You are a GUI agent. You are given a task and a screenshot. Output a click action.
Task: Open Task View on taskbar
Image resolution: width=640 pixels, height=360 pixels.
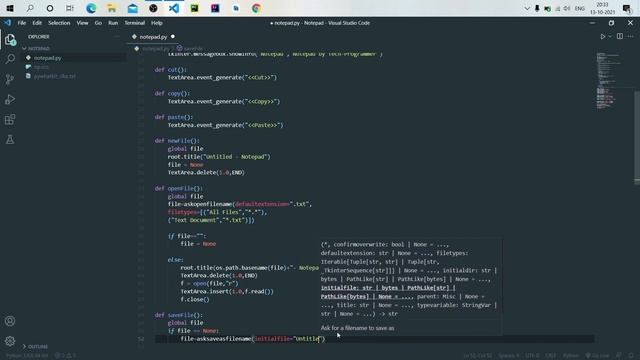pyautogui.click(x=70, y=8)
